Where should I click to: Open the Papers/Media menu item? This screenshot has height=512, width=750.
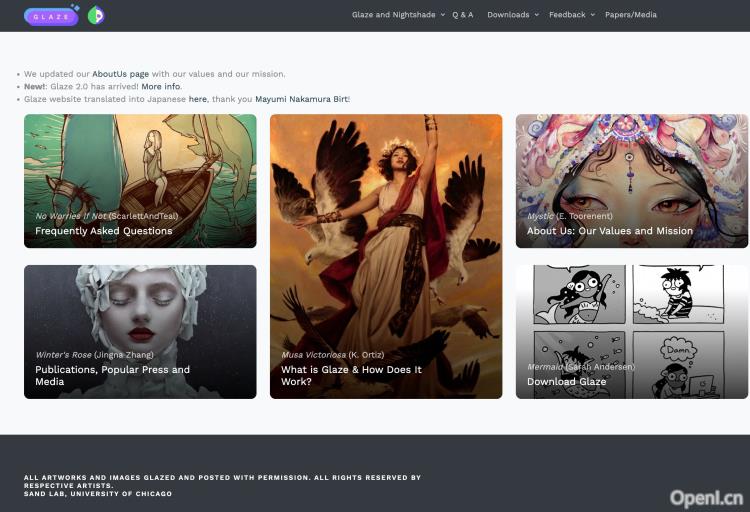click(x=631, y=15)
